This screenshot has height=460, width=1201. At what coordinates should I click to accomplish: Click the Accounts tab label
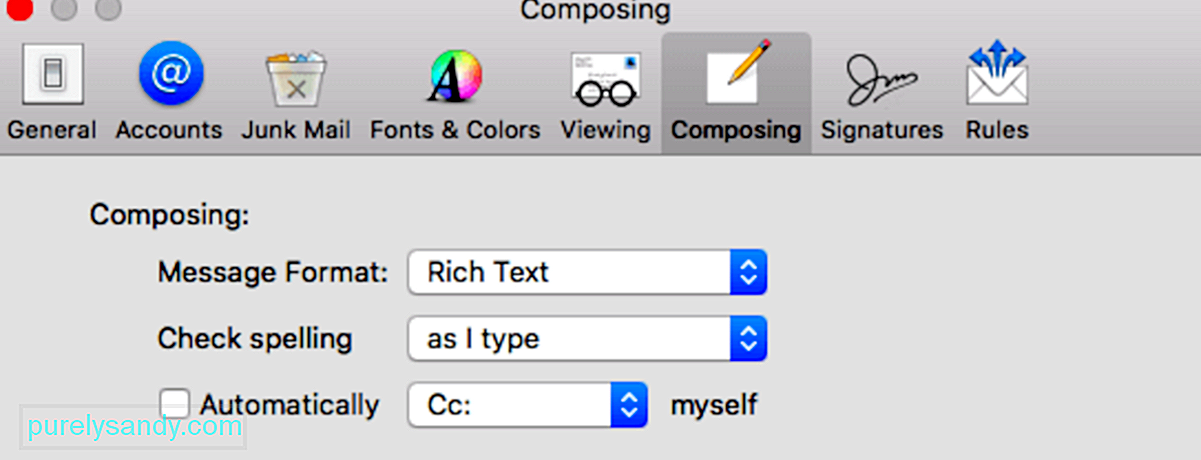pos(169,130)
